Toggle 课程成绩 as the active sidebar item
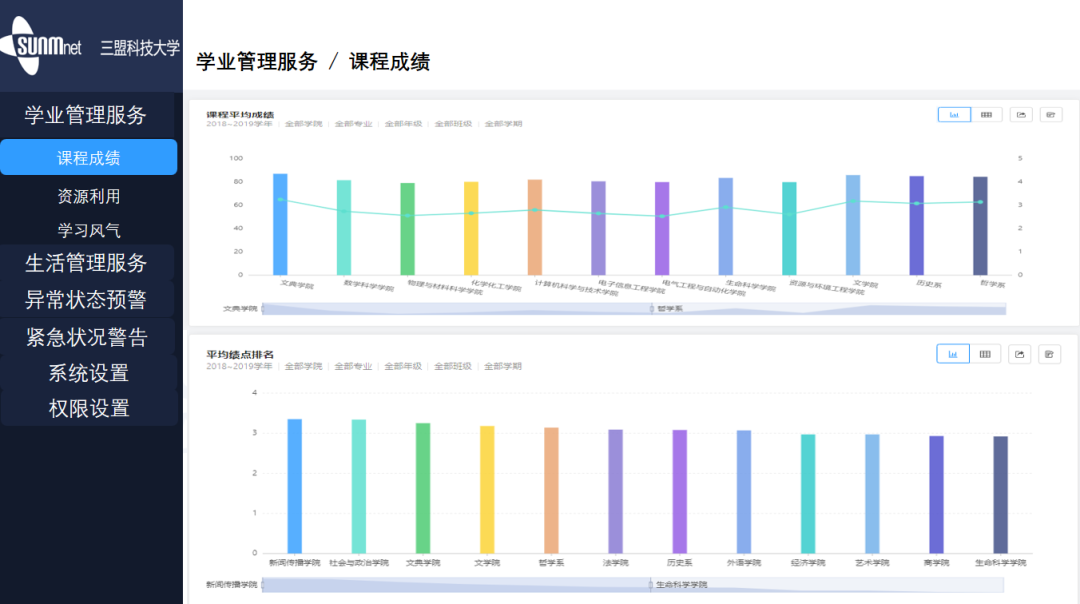This screenshot has height=604, width=1080. coord(90,157)
